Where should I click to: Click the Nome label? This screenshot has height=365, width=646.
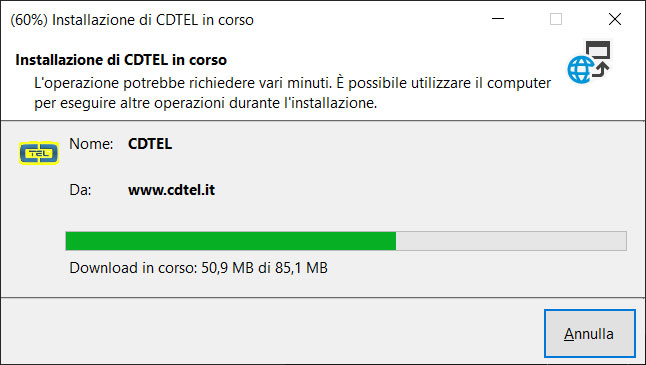[91, 144]
